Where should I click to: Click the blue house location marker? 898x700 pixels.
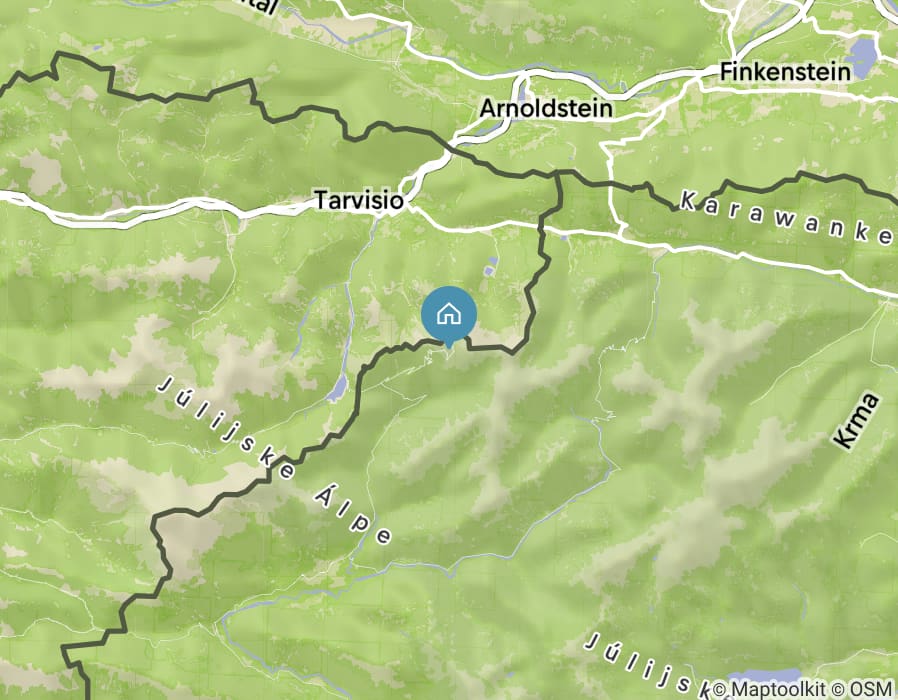coord(449,316)
